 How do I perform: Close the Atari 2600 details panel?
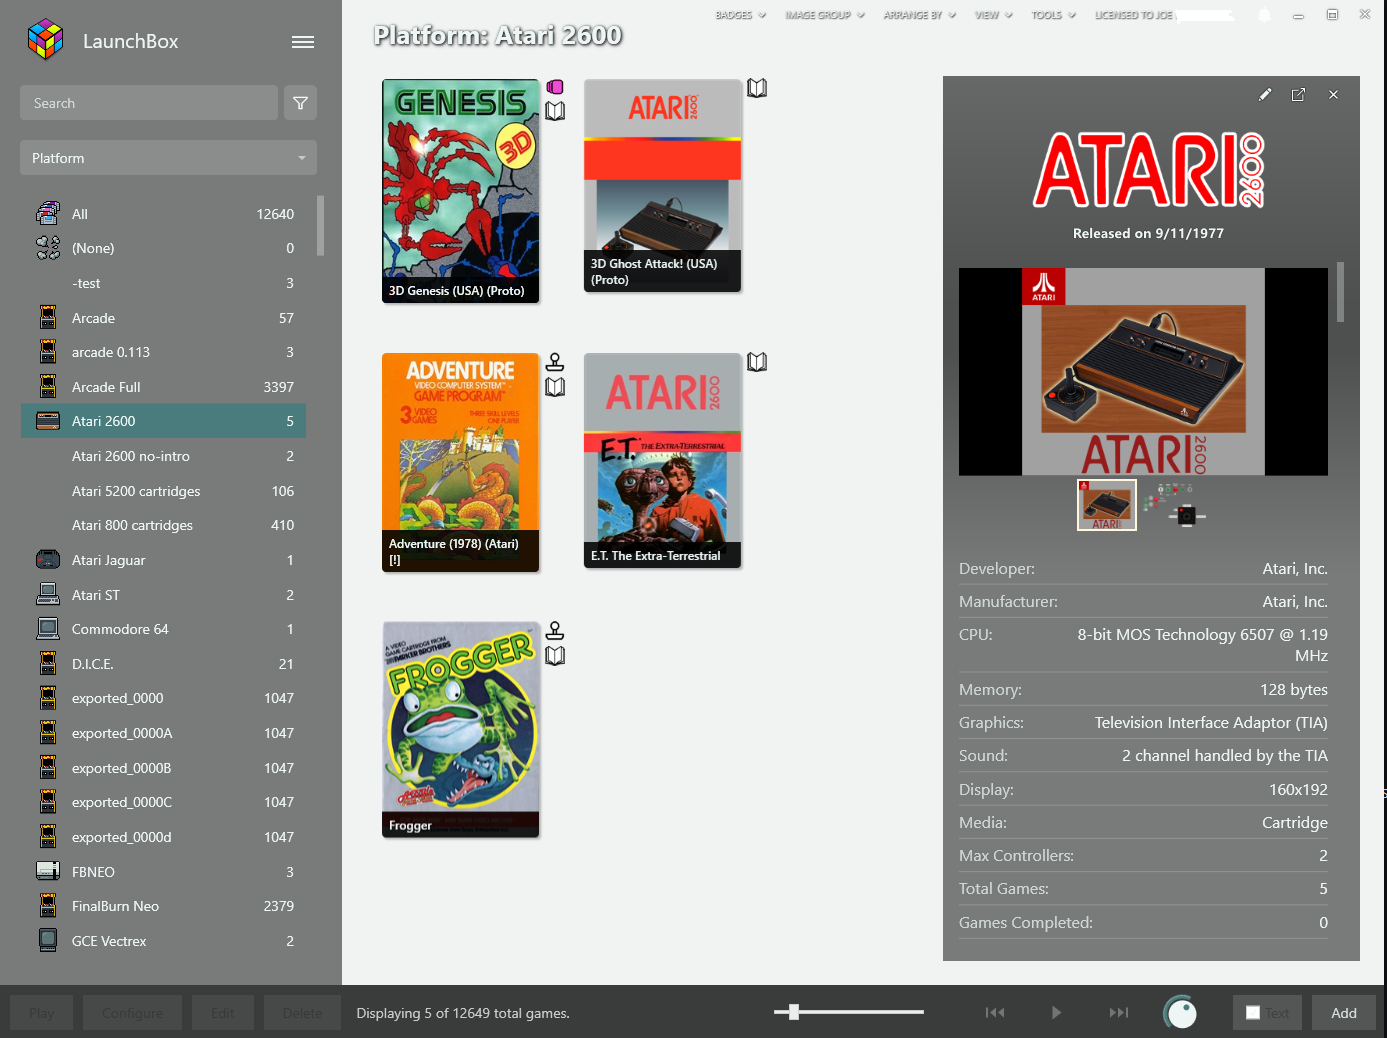(1333, 95)
